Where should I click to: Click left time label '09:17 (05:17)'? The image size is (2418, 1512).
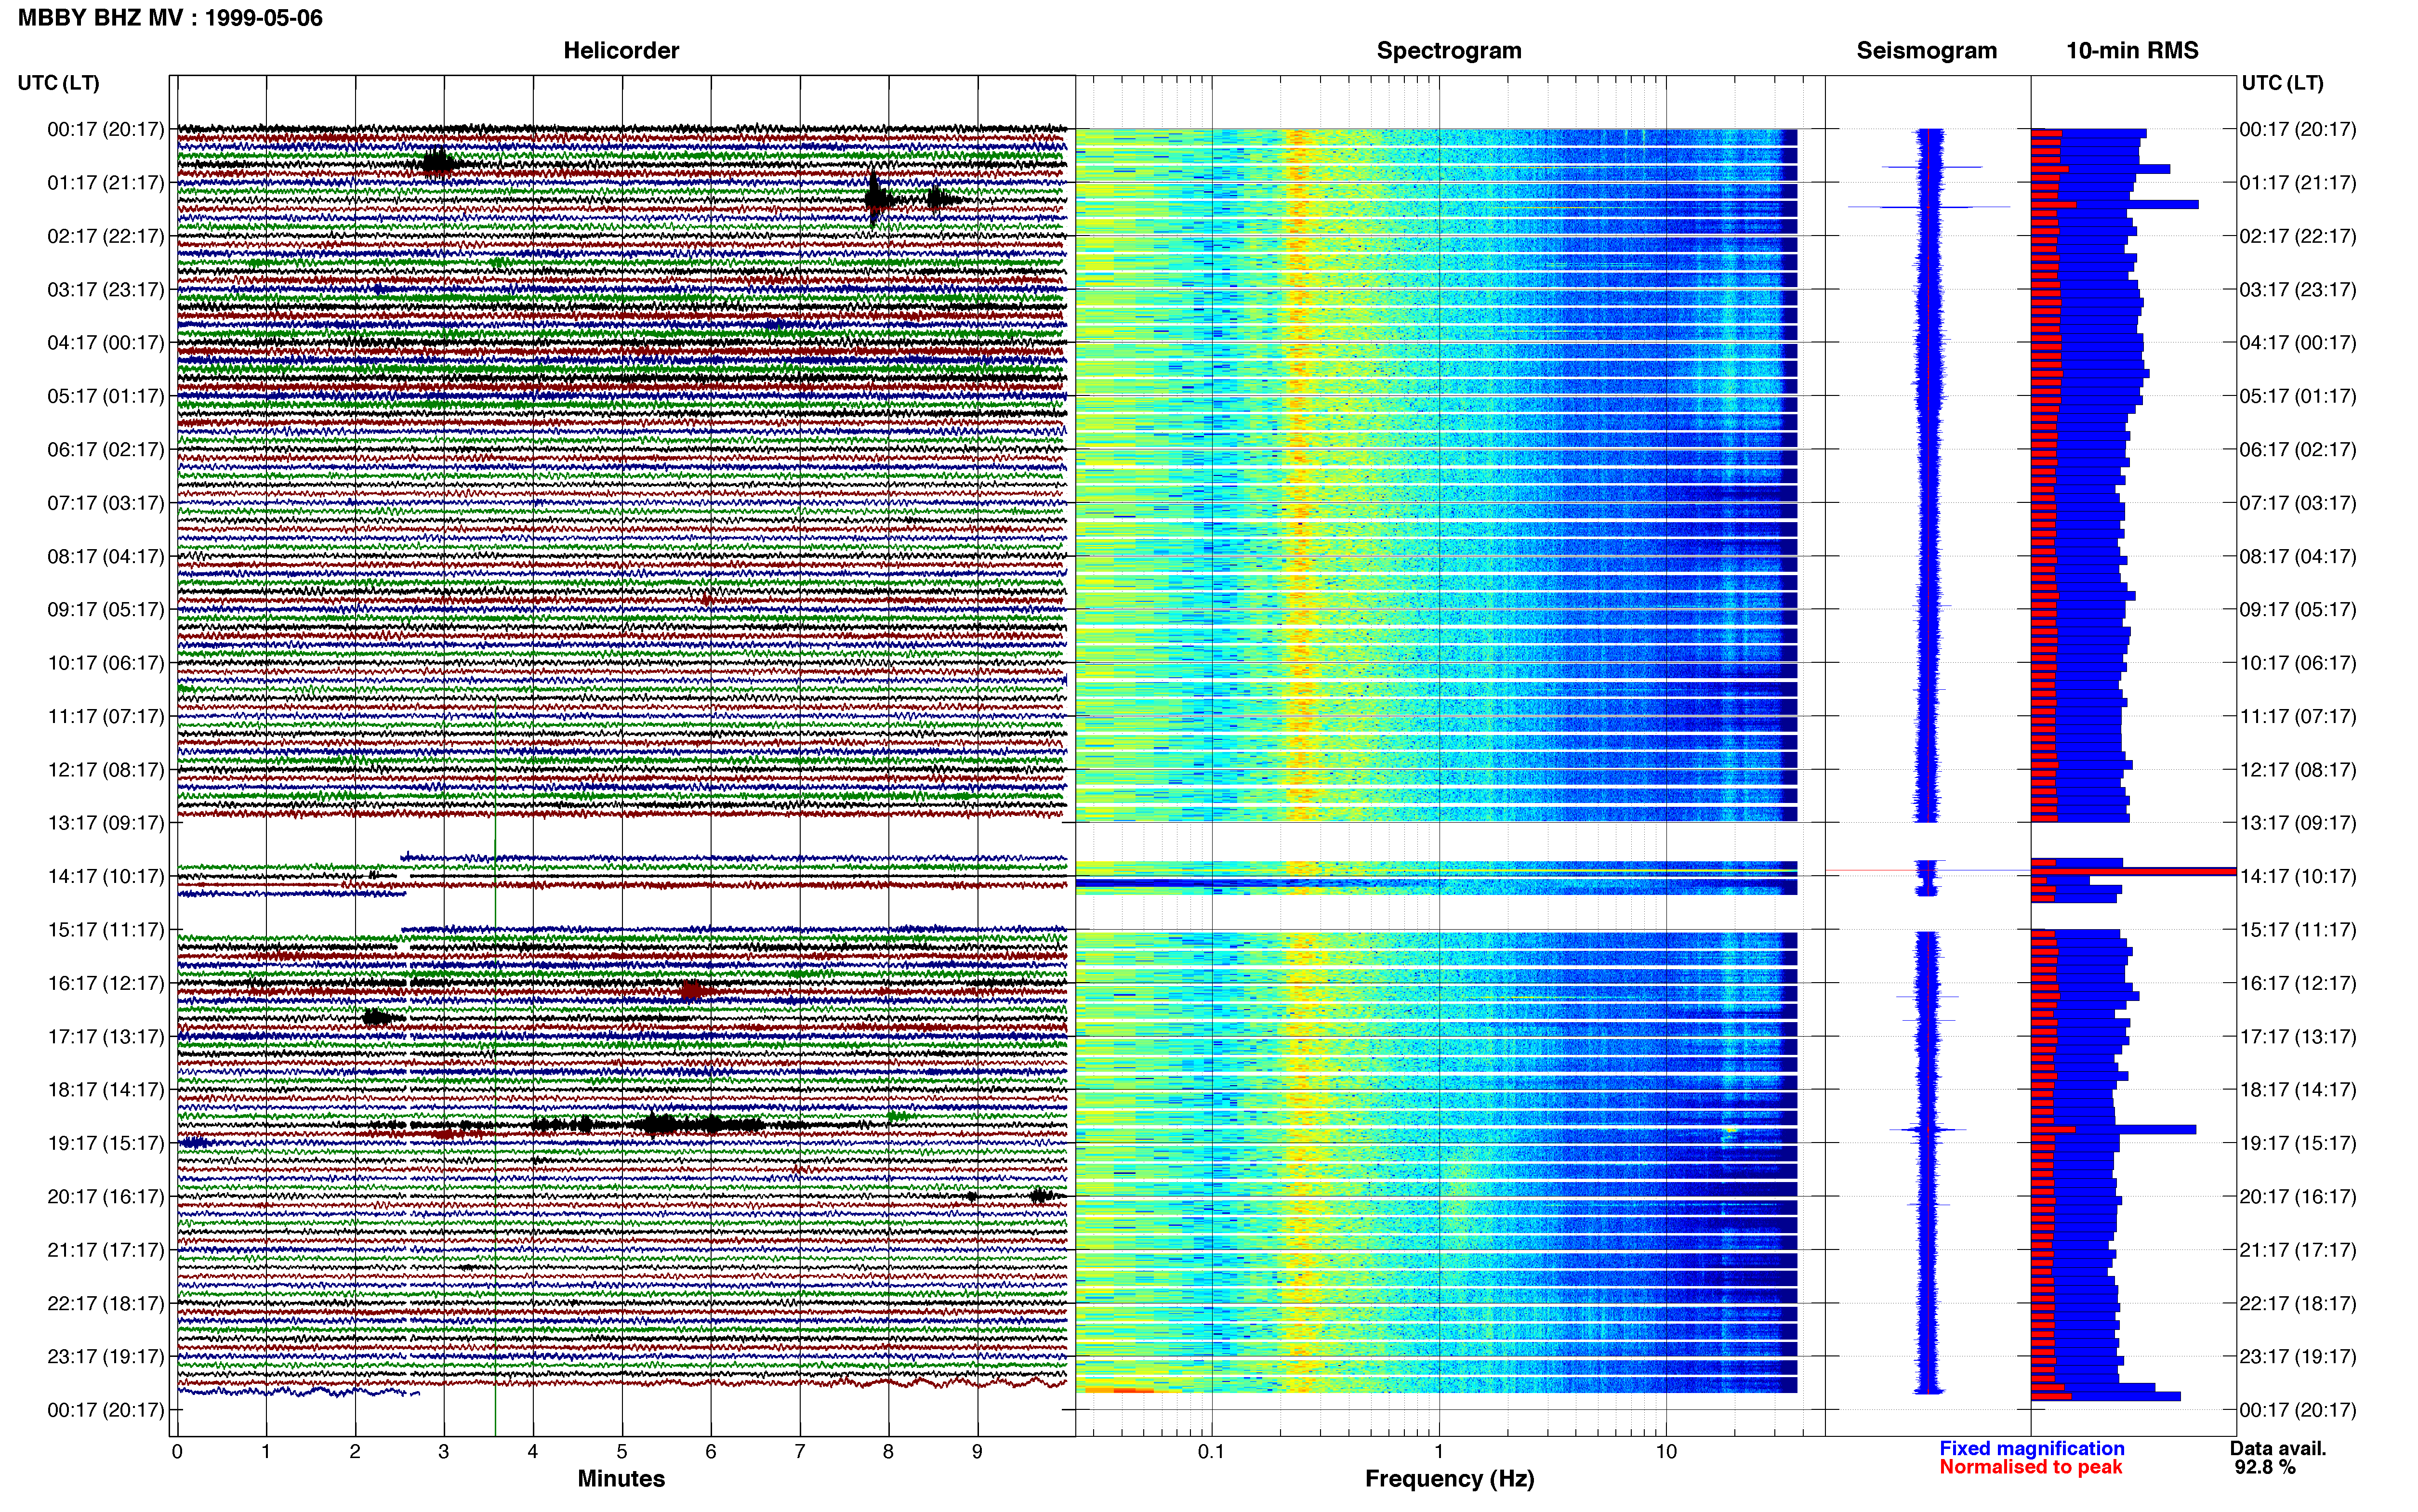pos(106,609)
